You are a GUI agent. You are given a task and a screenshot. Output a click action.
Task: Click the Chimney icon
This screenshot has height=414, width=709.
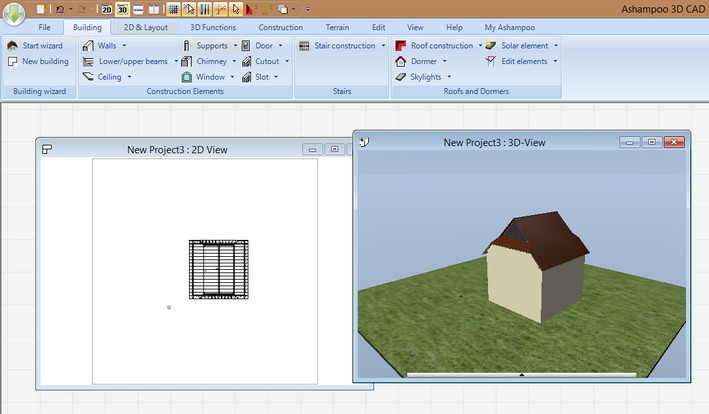pyautogui.click(x=187, y=61)
